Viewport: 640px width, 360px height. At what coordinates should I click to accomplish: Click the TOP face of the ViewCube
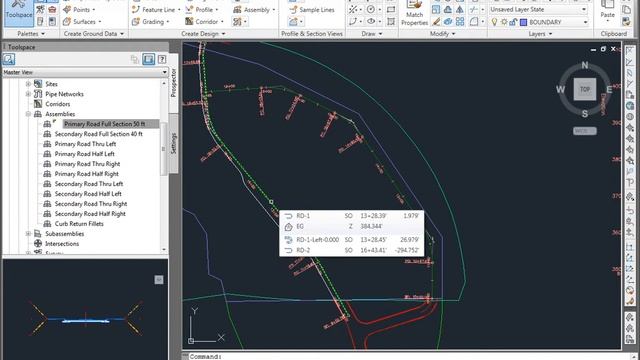[x=585, y=89]
